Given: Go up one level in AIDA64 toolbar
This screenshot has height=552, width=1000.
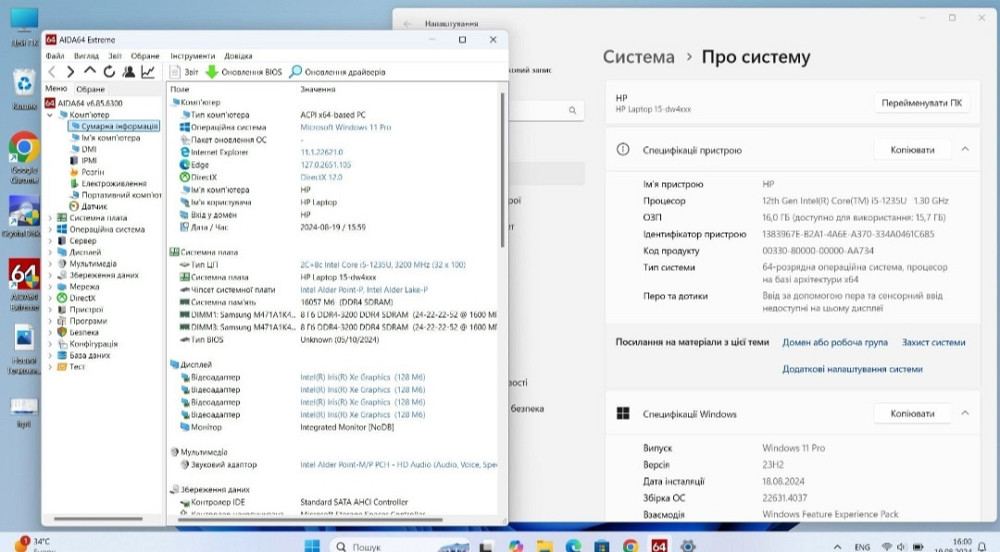Looking at the screenshot, I should [90, 71].
